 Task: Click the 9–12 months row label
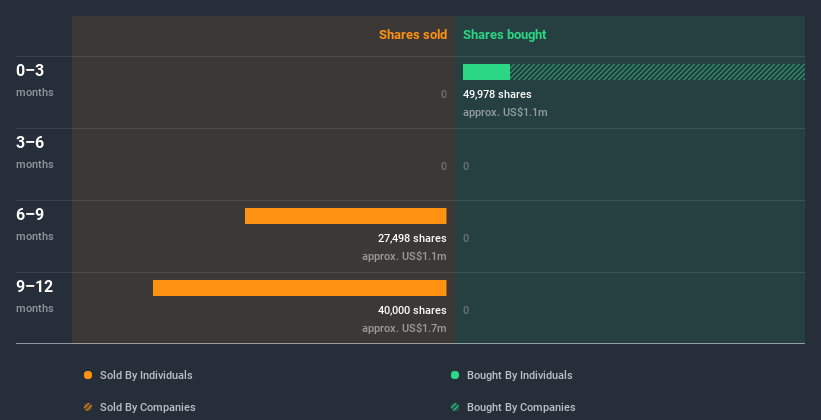pyautogui.click(x=35, y=296)
